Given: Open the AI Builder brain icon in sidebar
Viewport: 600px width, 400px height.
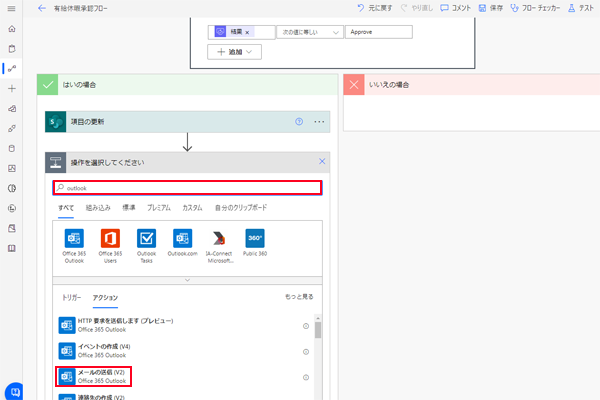Looking at the screenshot, I should pos(12,188).
